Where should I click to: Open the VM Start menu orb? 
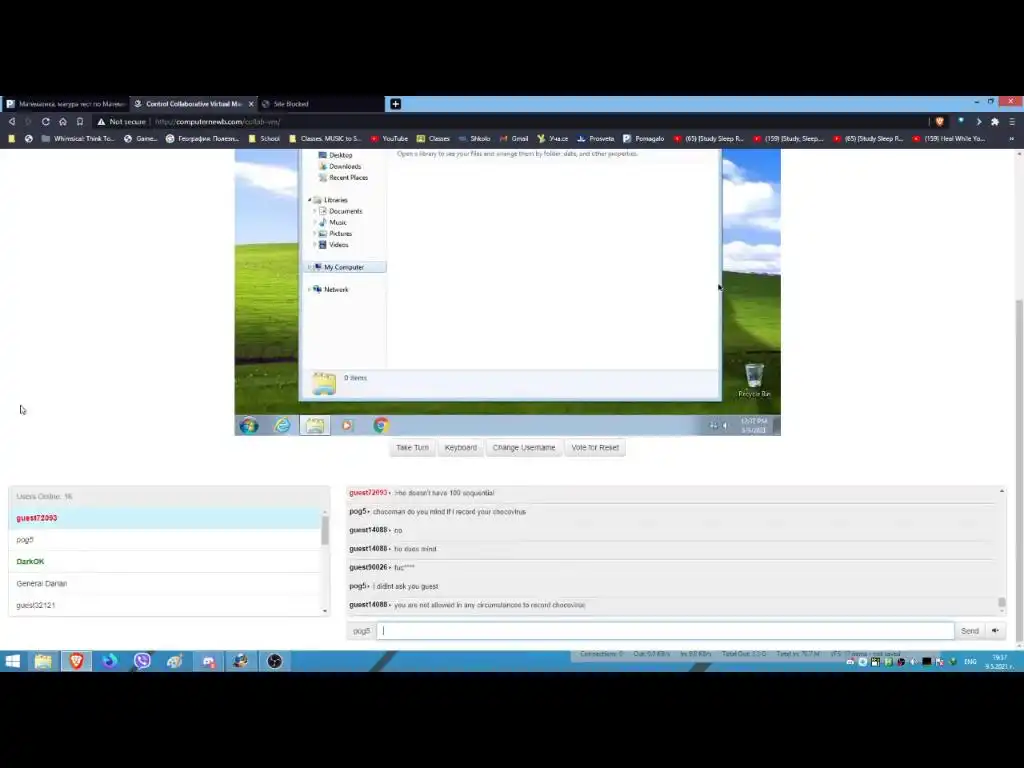pos(249,426)
